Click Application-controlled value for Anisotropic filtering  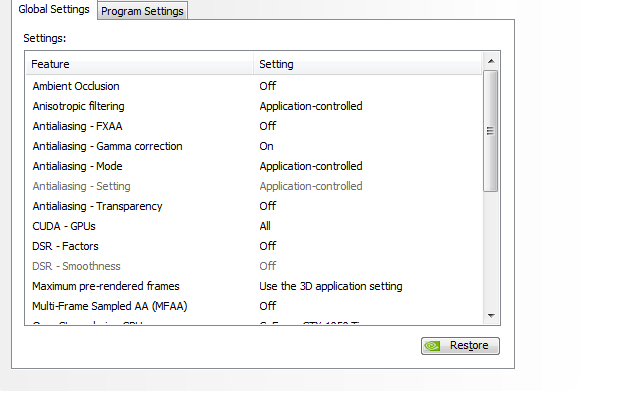pos(311,106)
